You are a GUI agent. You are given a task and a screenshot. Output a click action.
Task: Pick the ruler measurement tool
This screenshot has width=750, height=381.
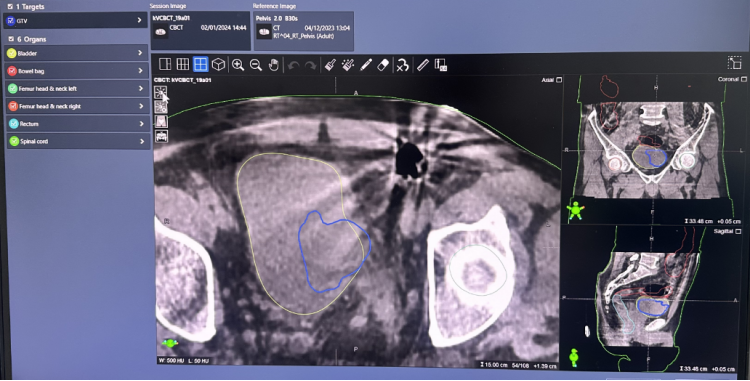pos(423,65)
